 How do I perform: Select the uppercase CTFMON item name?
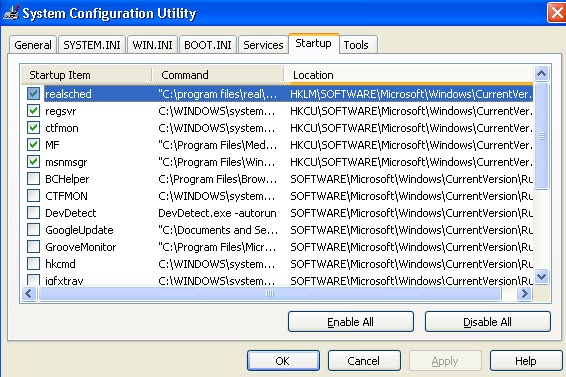click(66, 196)
